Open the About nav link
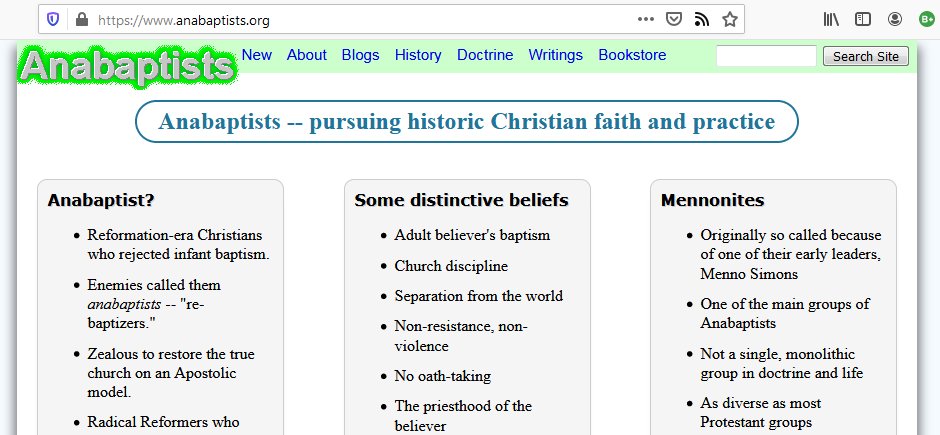The width and height of the screenshot is (940, 435). tap(306, 55)
